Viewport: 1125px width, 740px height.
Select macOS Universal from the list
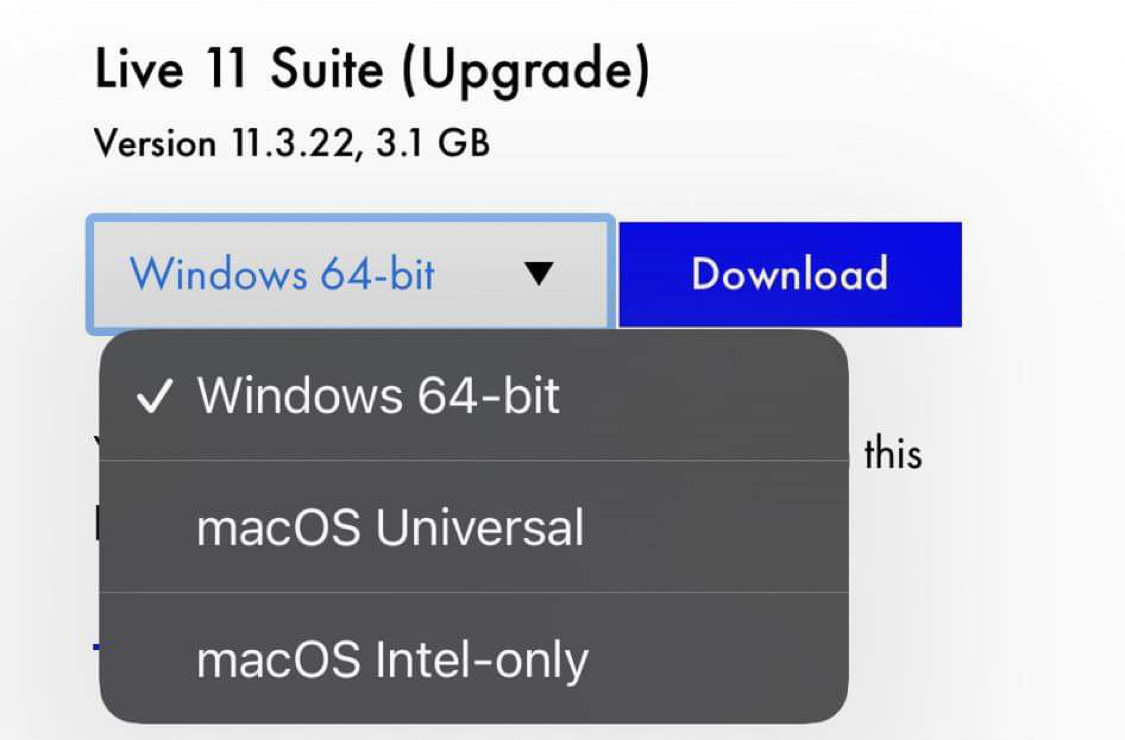(390, 527)
